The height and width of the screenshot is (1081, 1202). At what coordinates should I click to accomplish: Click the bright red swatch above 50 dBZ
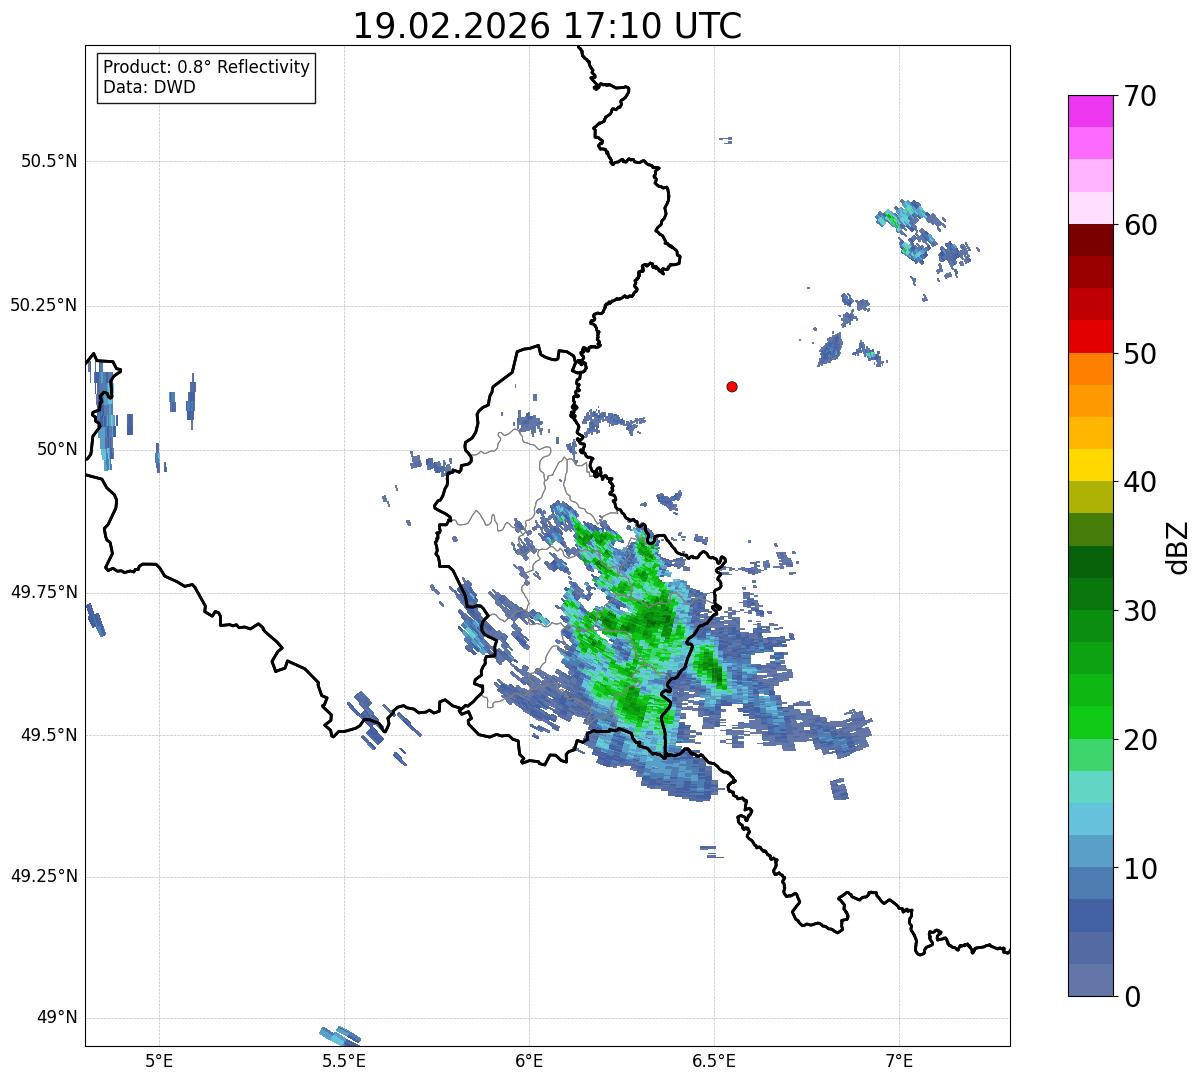pyautogui.click(x=1090, y=337)
